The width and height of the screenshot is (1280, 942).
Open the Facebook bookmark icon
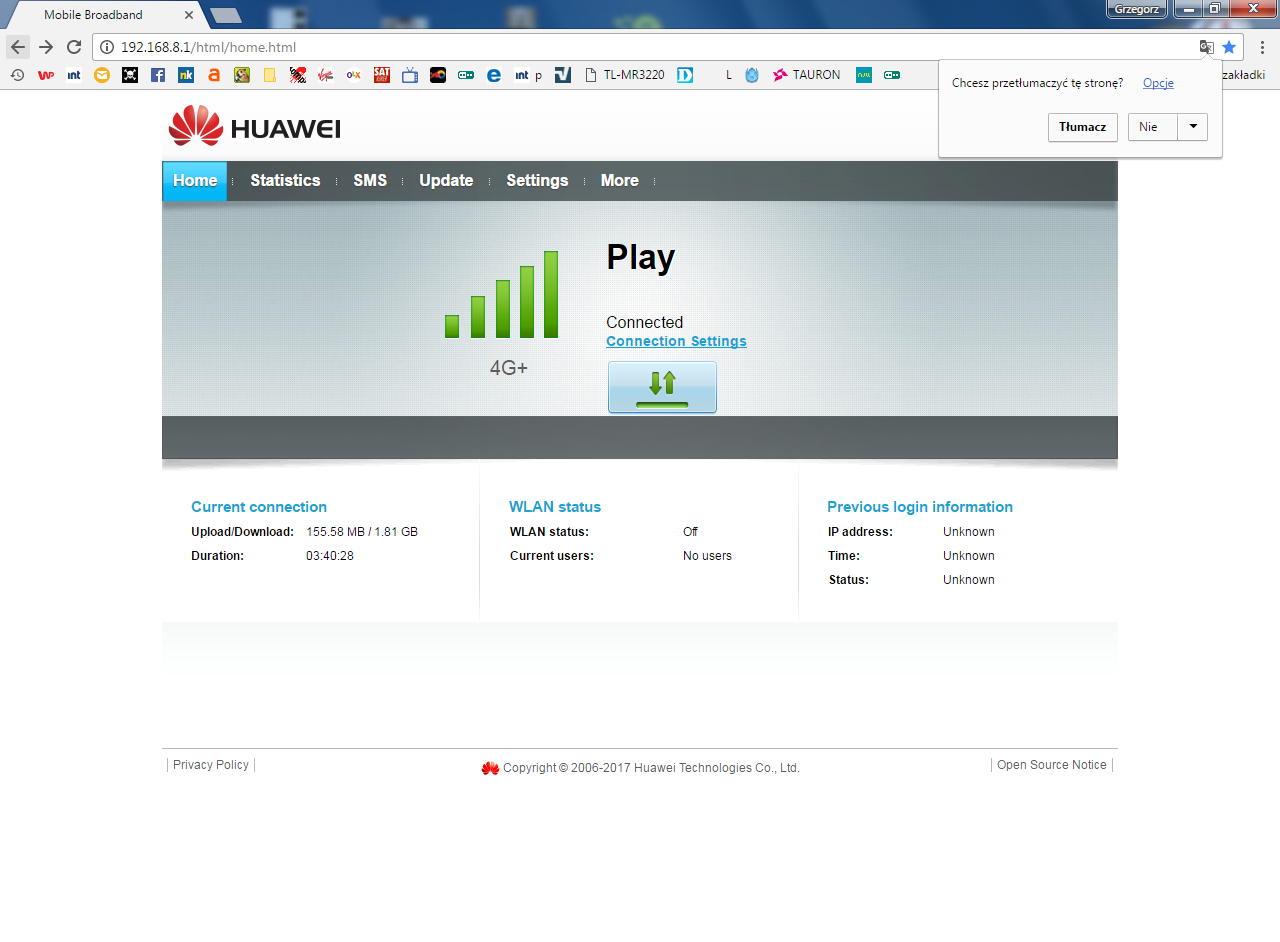pos(158,75)
